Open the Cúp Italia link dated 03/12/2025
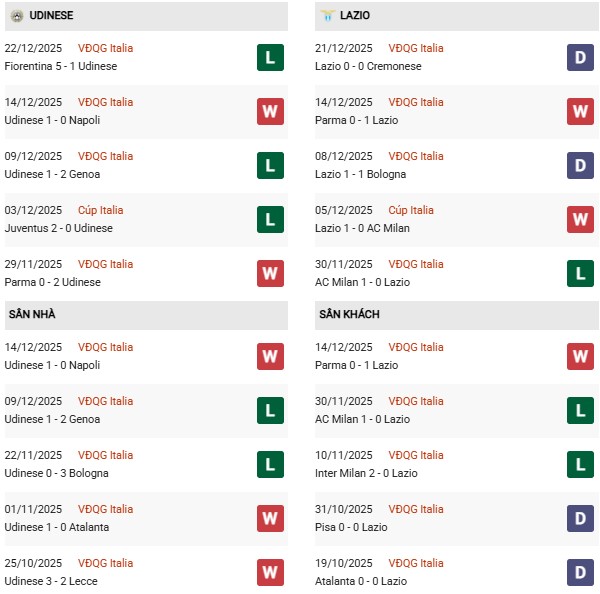This screenshot has width=600, height=594. click(101, 210)
